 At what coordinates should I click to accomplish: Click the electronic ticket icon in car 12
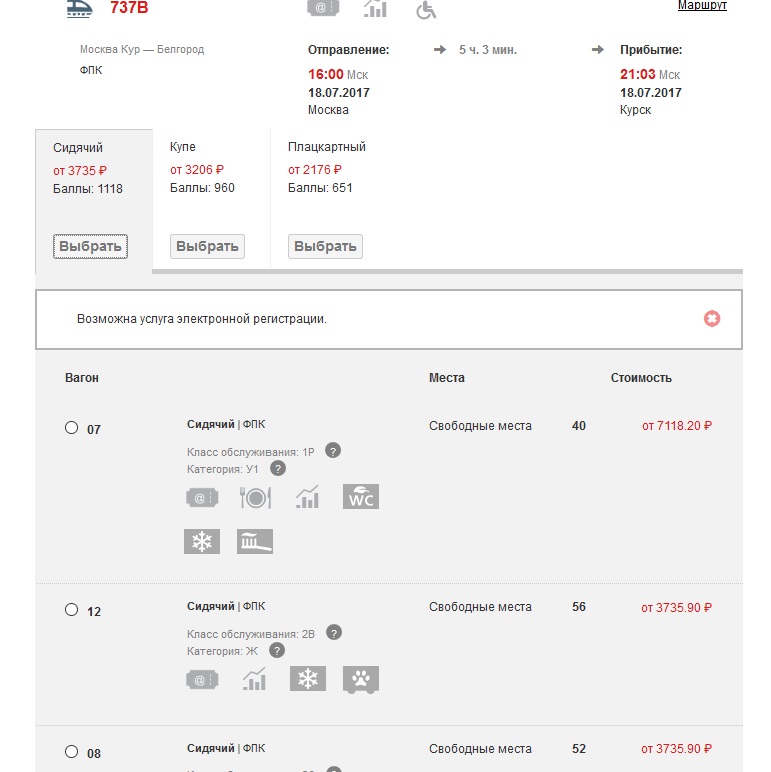click(x=202, y=680)
